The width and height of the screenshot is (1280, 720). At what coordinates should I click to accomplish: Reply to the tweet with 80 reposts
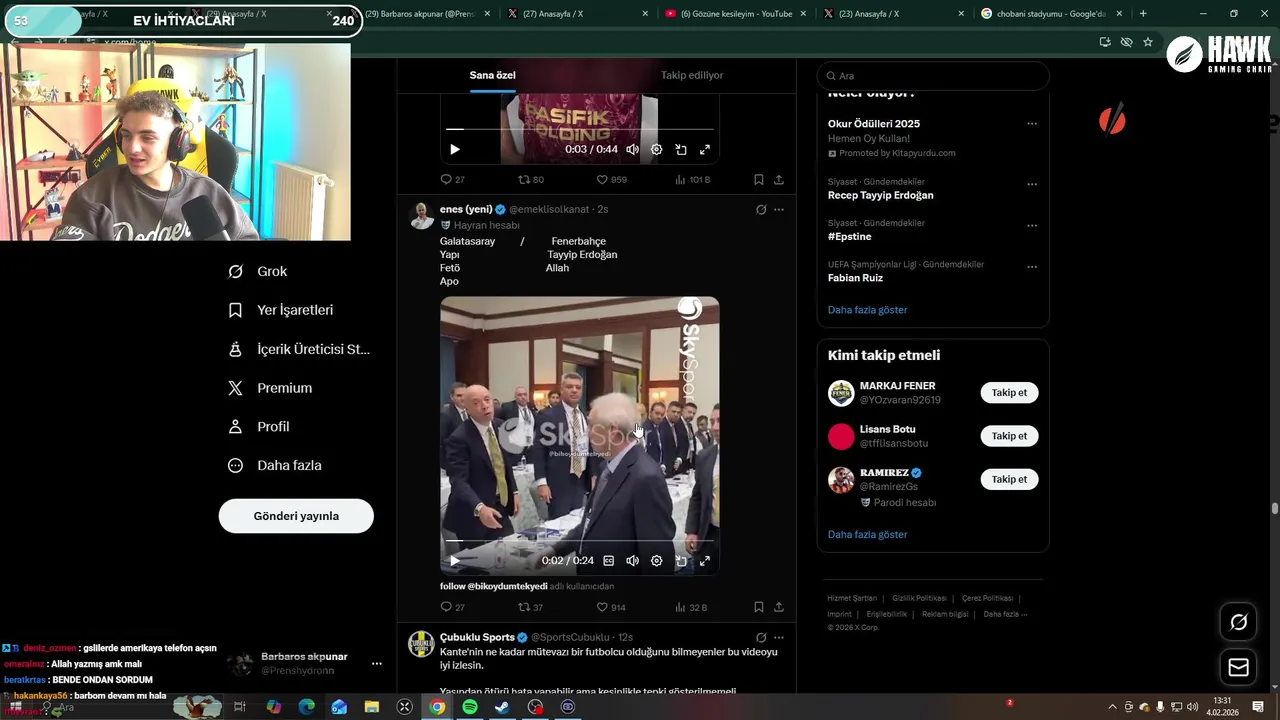pyautogui.click(x=452, y=180)
